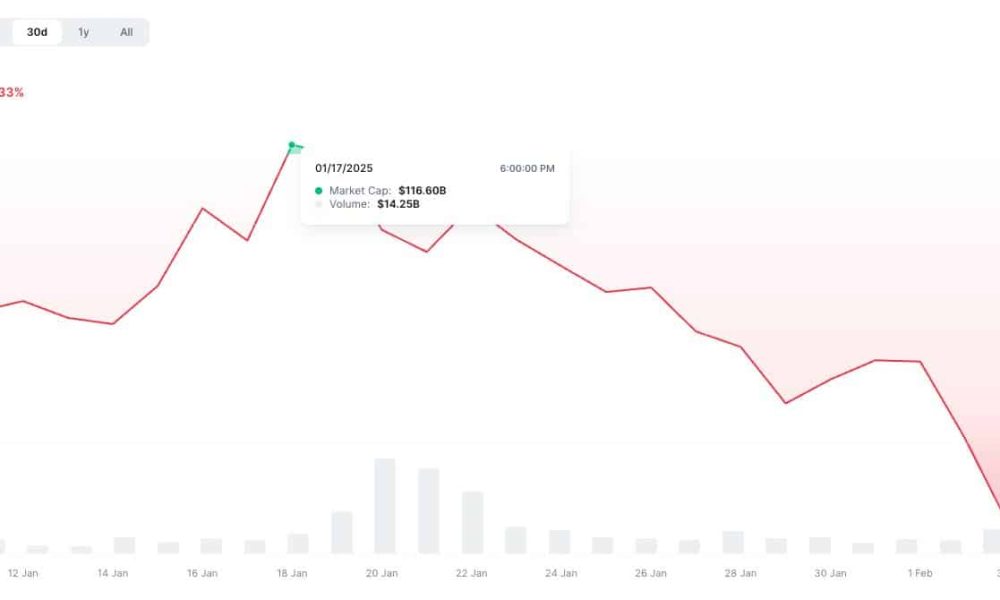1000x600 pixels.
Task: Click the $14.25B volume value
Action: (399, 204)
